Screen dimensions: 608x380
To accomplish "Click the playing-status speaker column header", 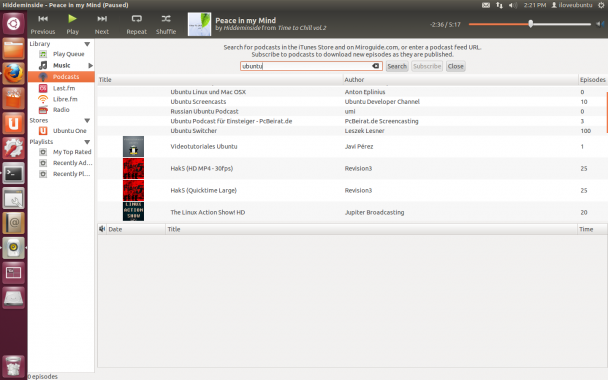I will tap(102, 229).
